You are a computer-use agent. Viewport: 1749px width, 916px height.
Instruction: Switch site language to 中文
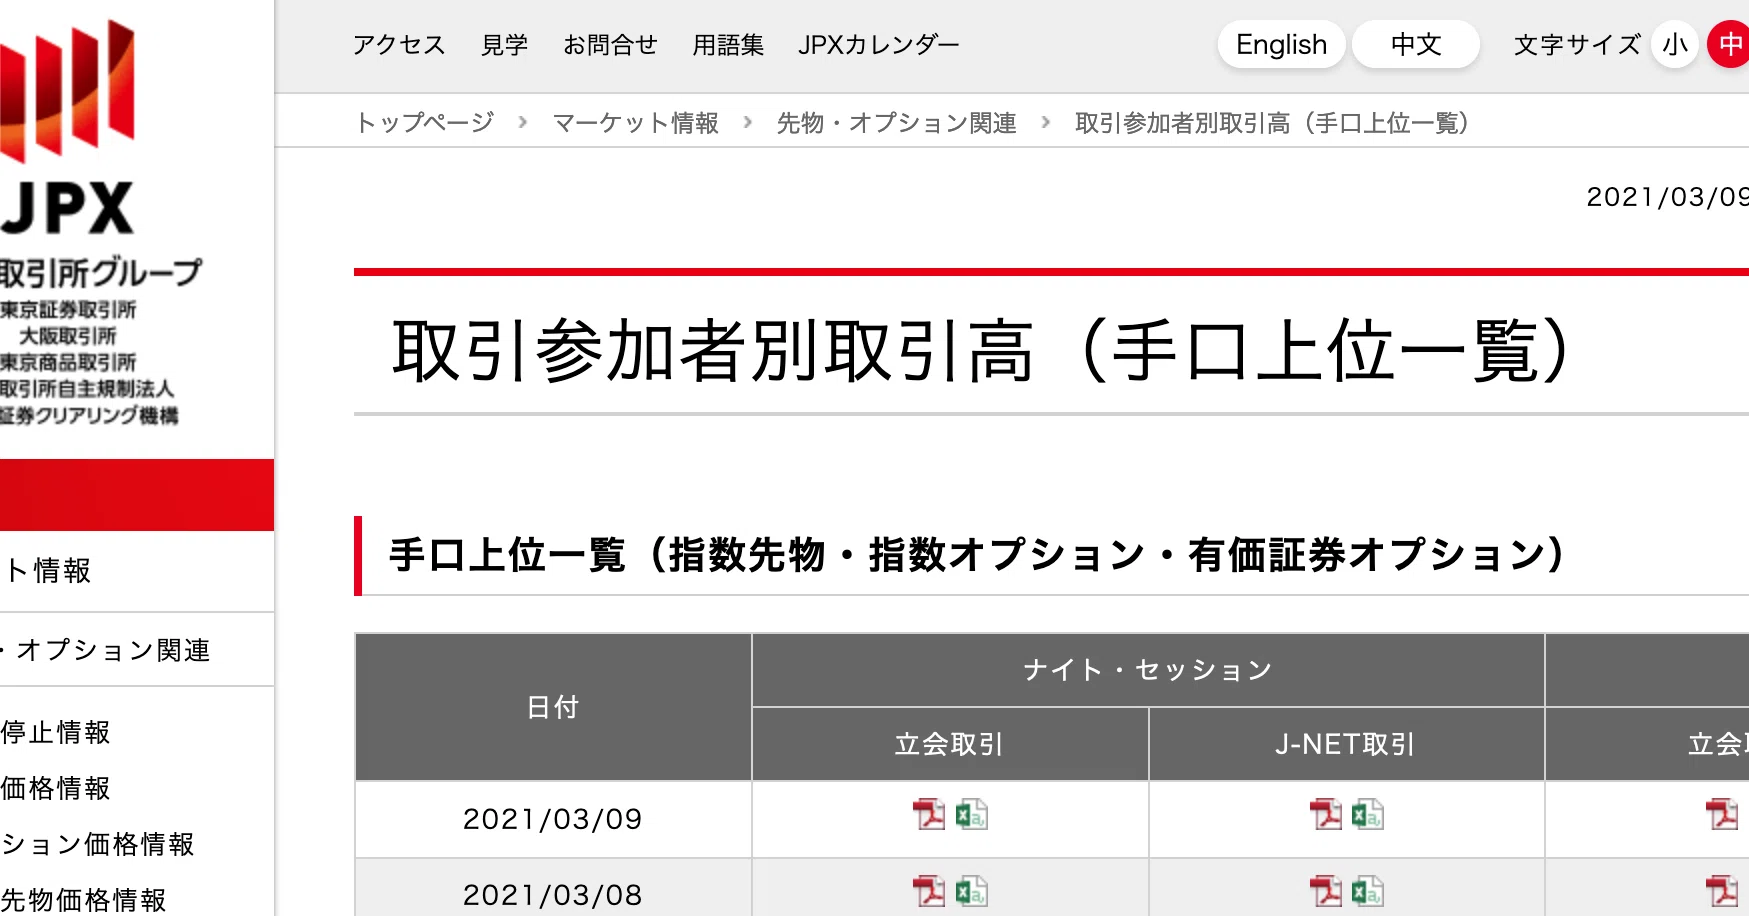click(x=1415, y=44)
